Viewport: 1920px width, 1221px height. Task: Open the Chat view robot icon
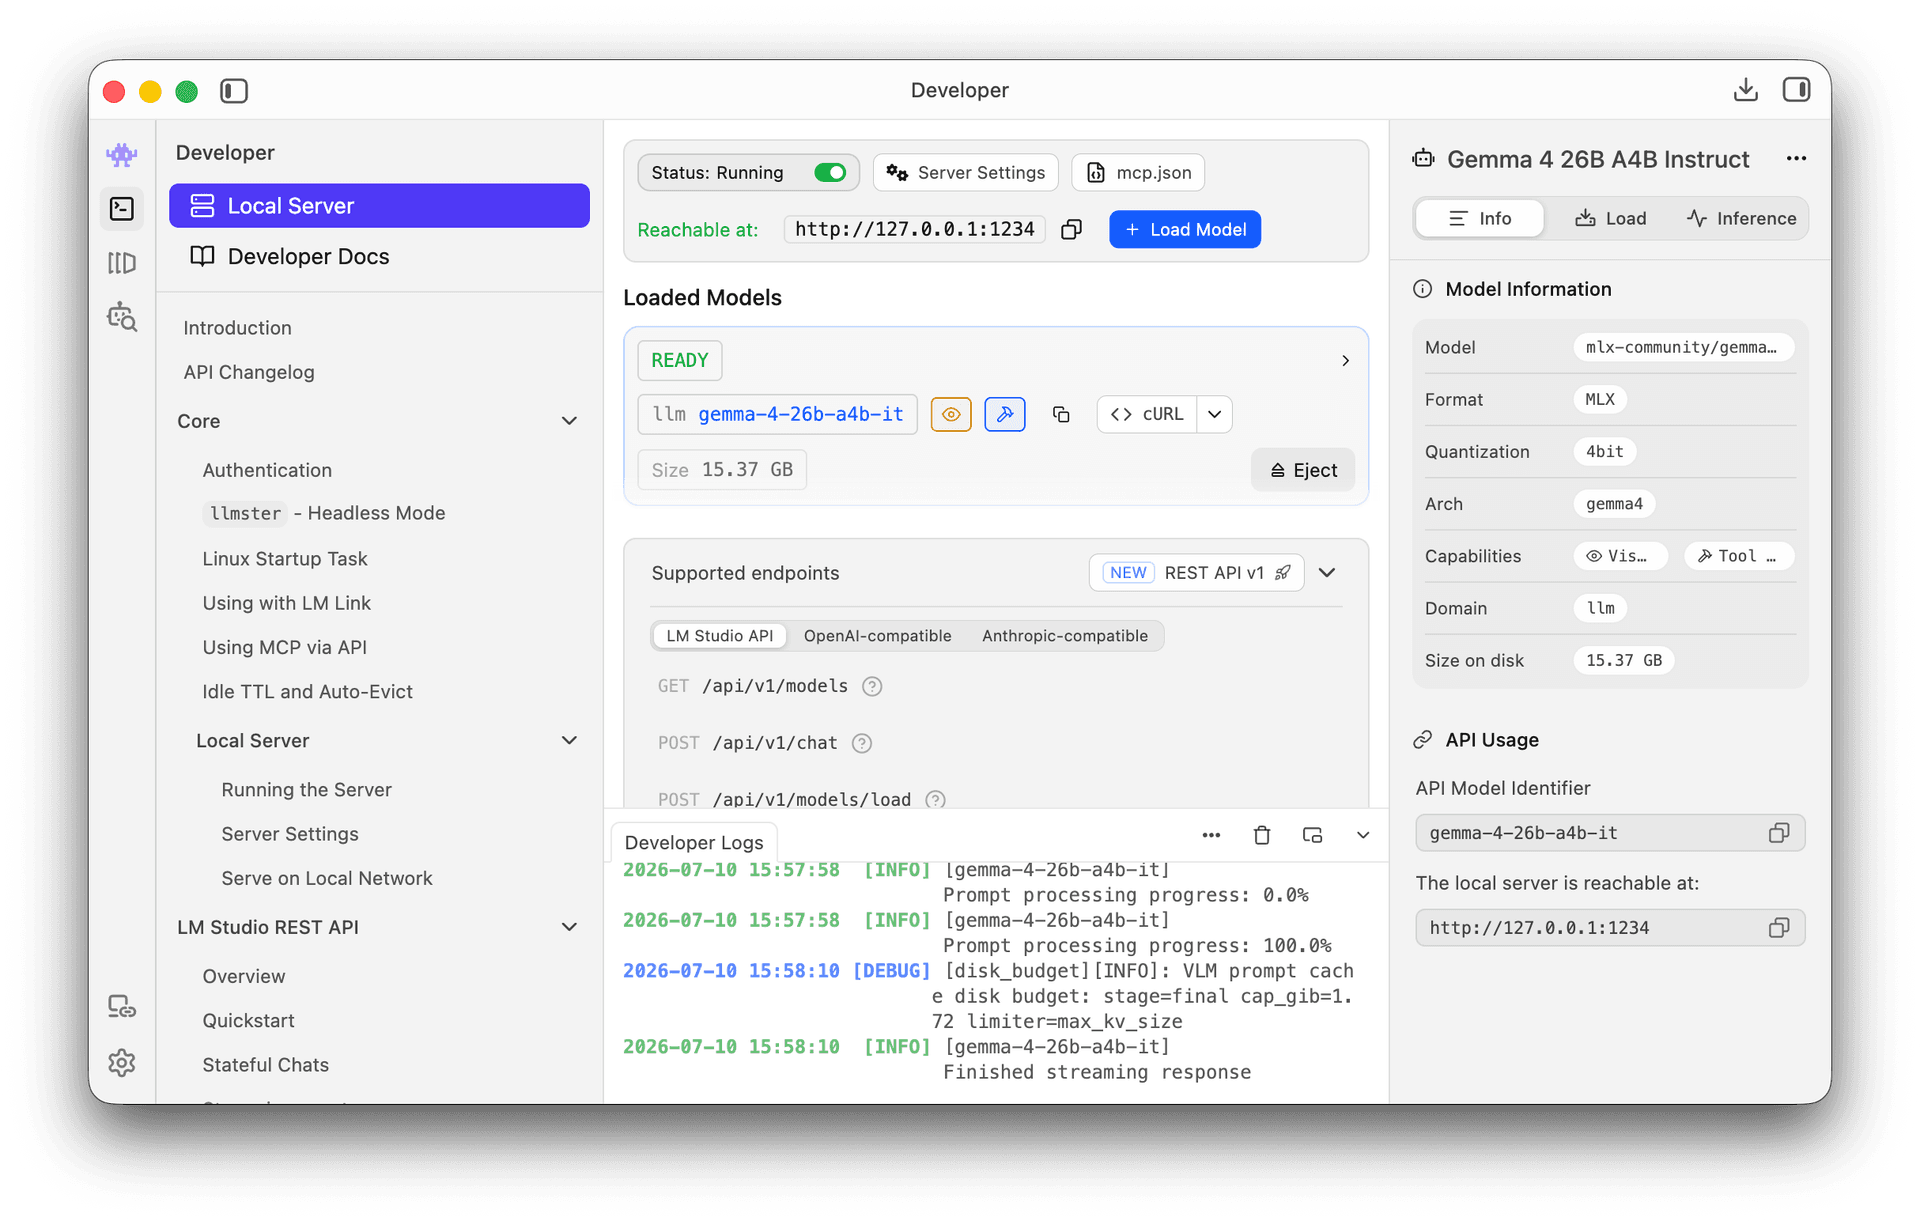pyautogui.click(x=122, y=154)
